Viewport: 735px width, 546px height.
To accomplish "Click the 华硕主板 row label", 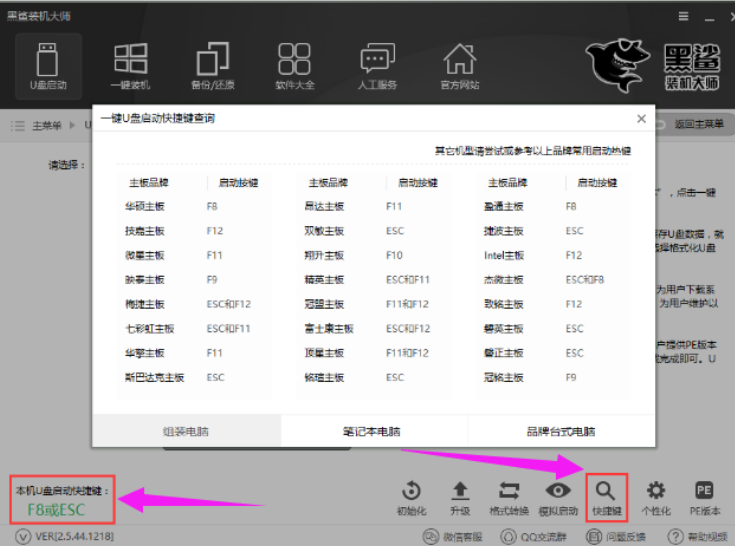I will (x=144, y=206).
